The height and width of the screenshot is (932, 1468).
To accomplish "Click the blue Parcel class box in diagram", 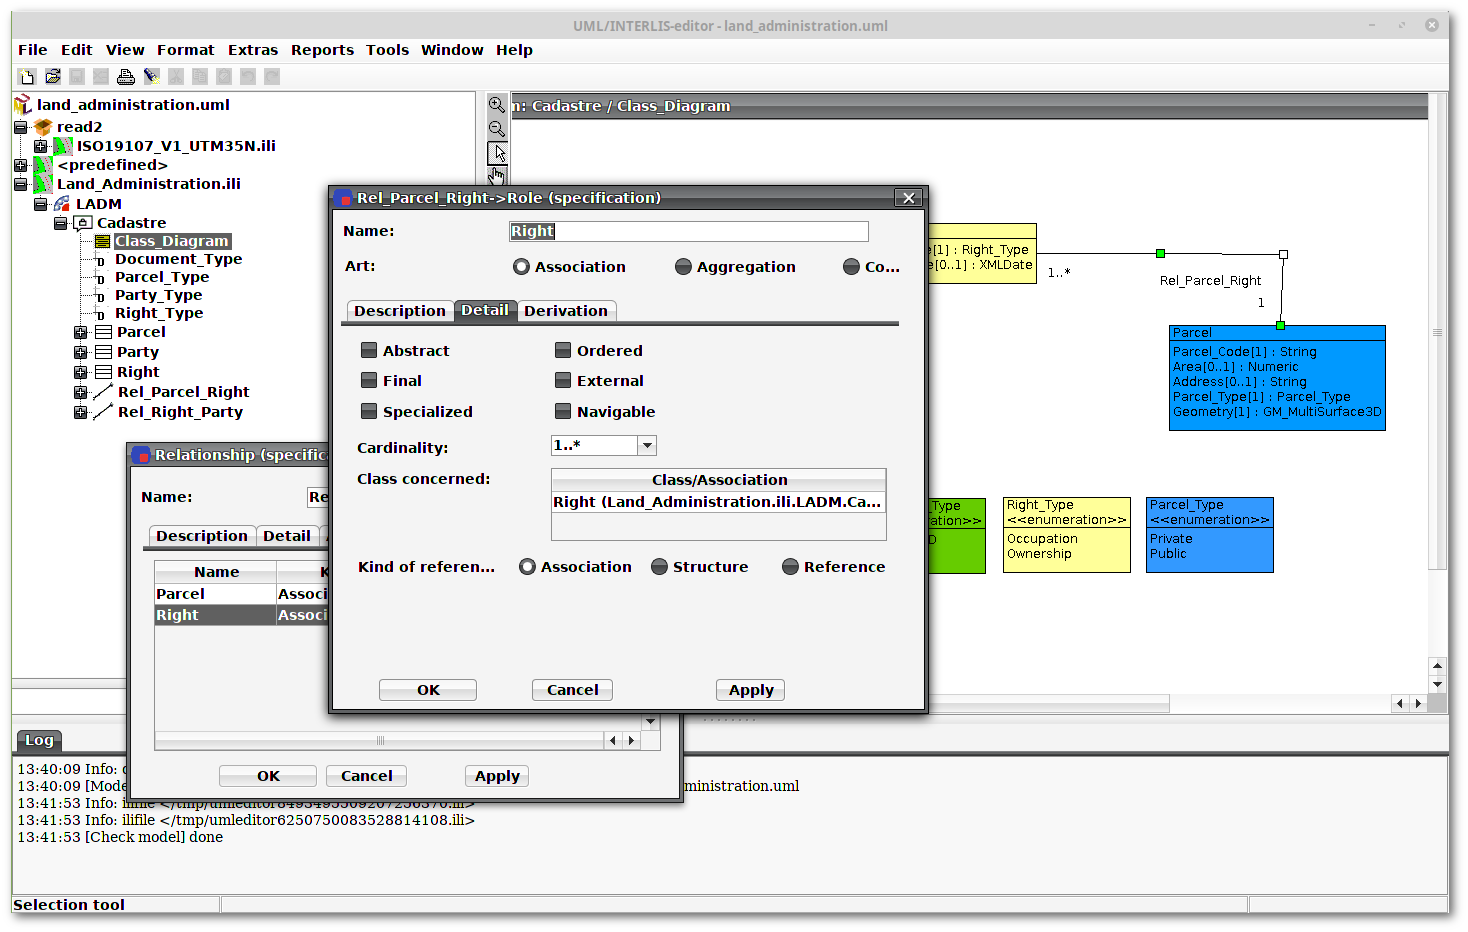I will tap(1277, 378).
